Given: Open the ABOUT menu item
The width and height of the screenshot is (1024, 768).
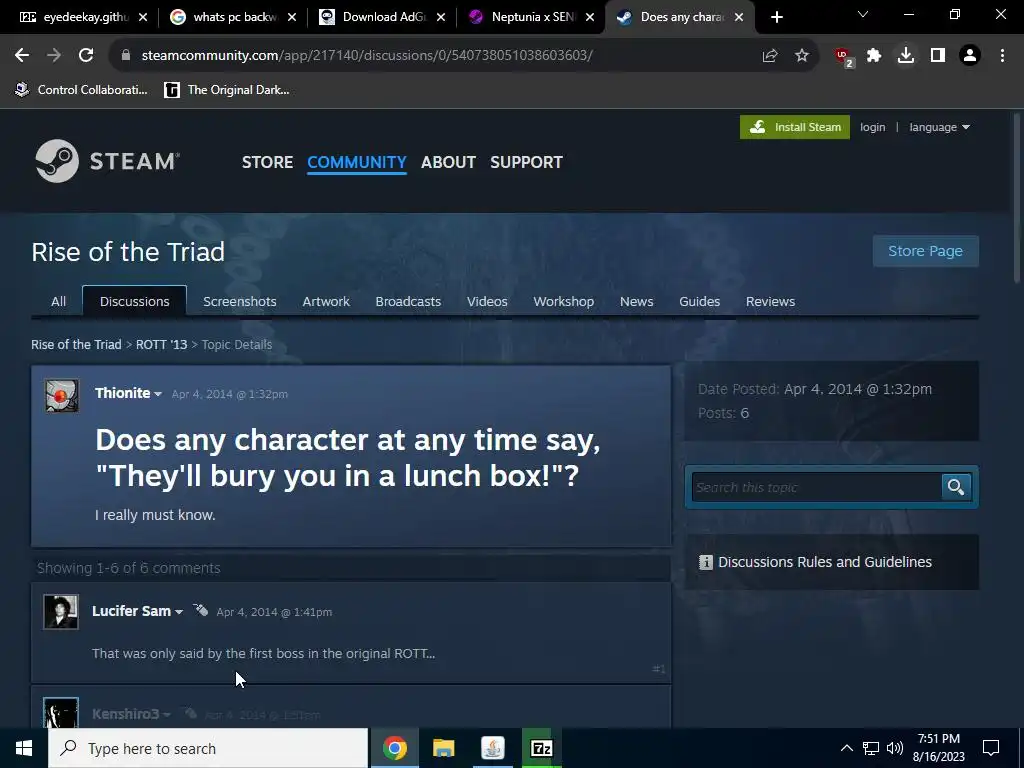Looking at the screenshot, I should point(448,162).
